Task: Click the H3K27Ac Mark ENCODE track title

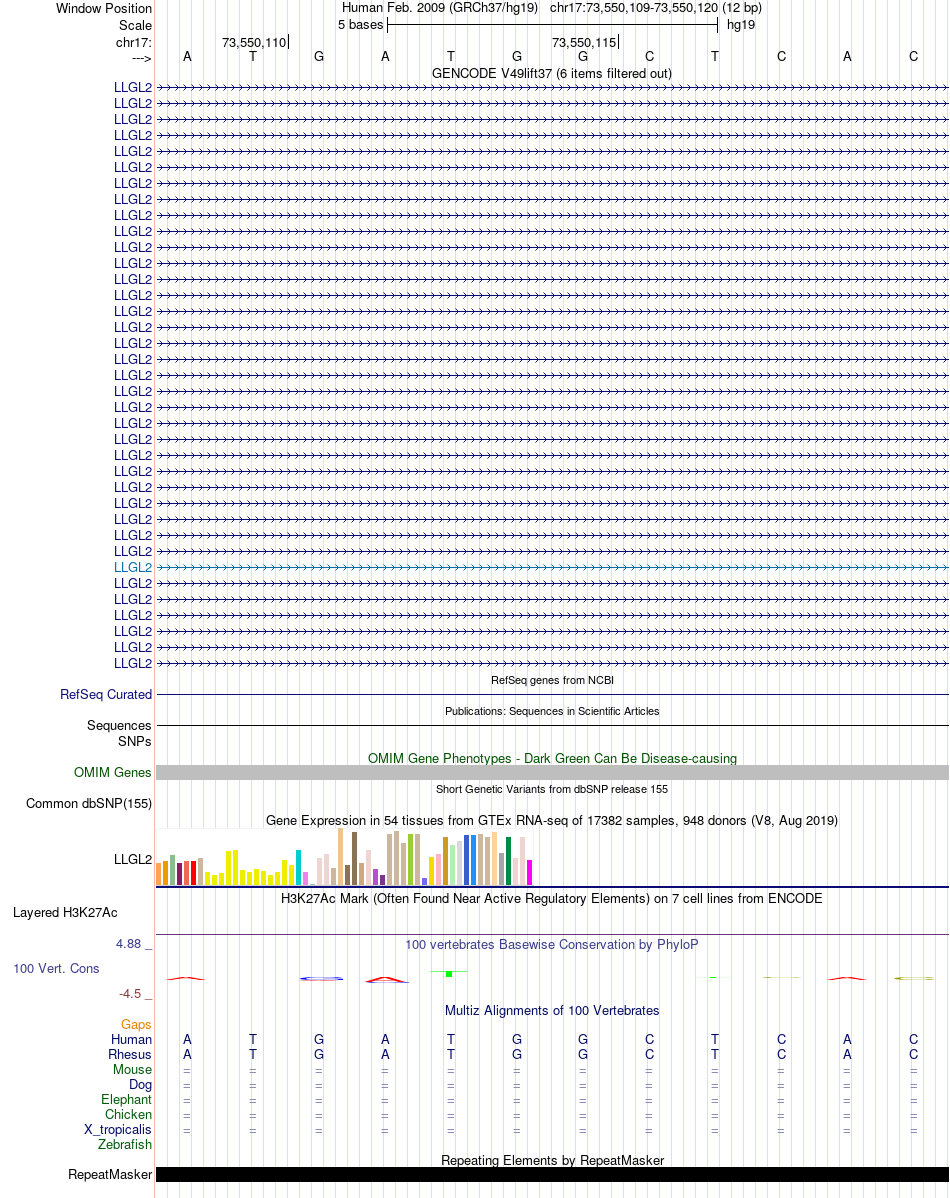Action: pos(552,898)
